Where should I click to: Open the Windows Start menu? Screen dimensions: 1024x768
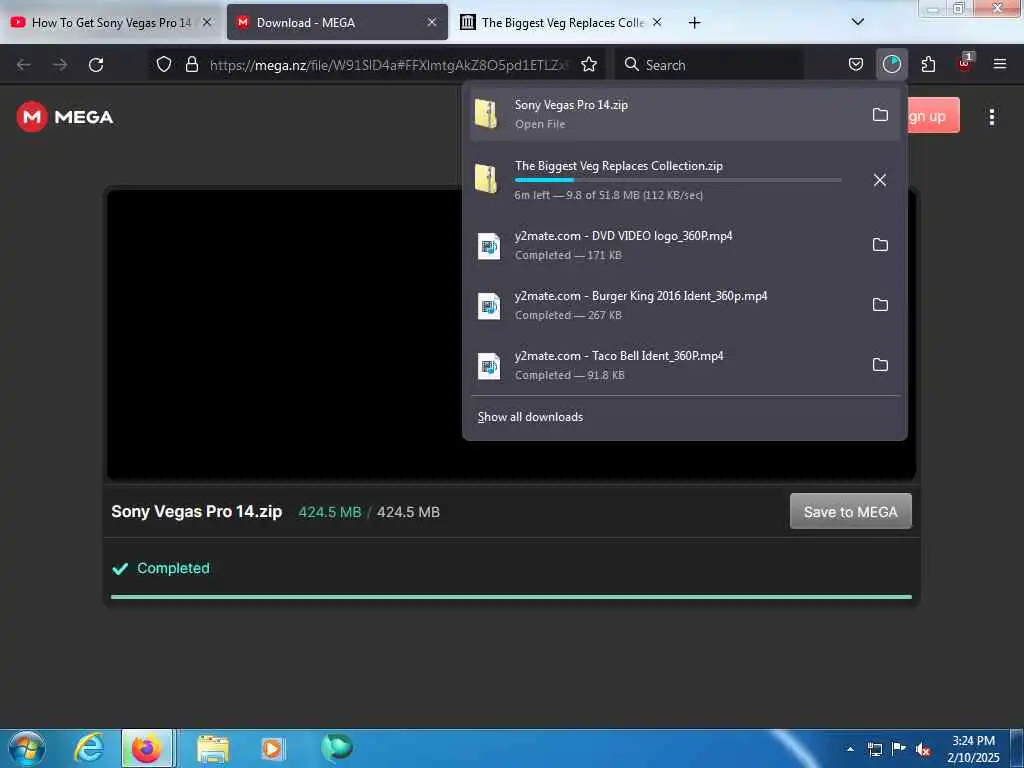[27, 748]
